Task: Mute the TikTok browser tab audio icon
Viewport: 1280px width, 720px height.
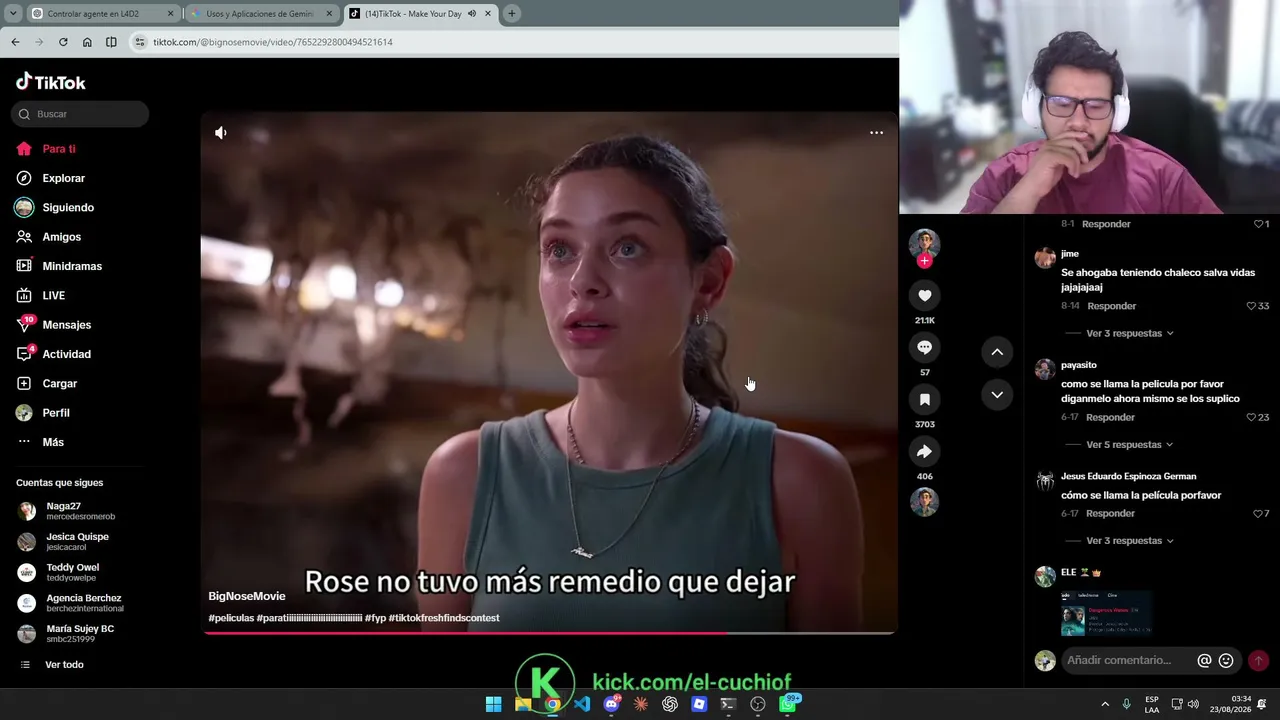Action: click(472, 13)
